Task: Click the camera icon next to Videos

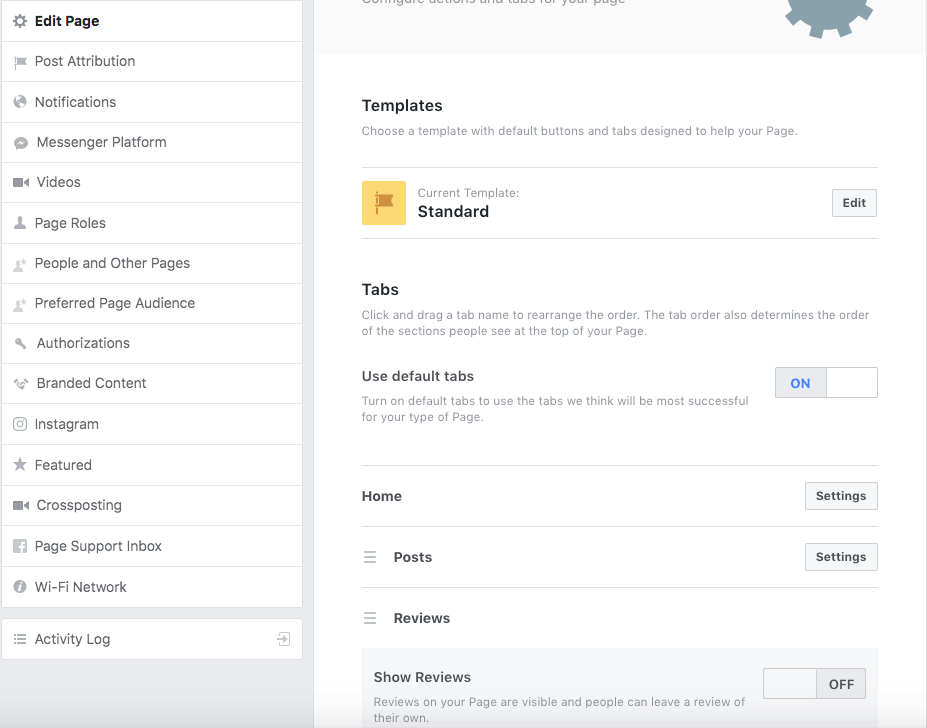Action: coord(21,182)
